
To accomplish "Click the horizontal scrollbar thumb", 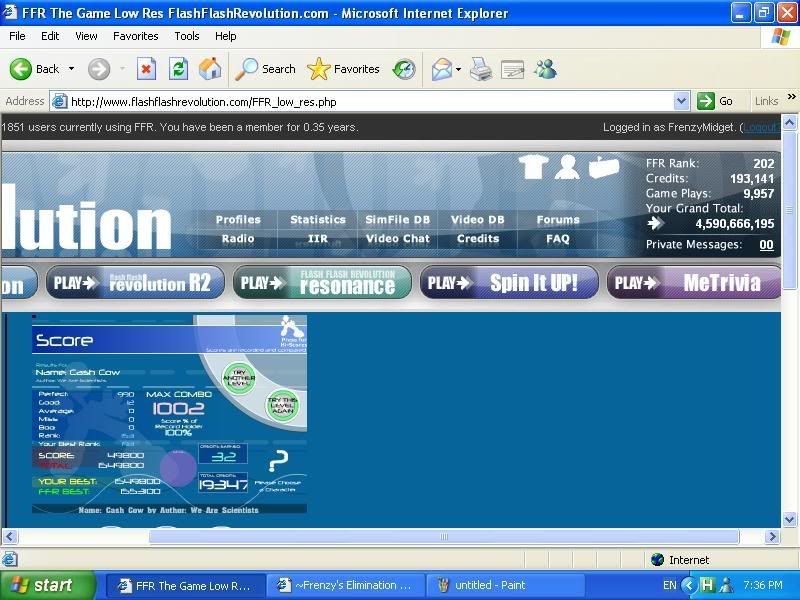I will point(444,536).
